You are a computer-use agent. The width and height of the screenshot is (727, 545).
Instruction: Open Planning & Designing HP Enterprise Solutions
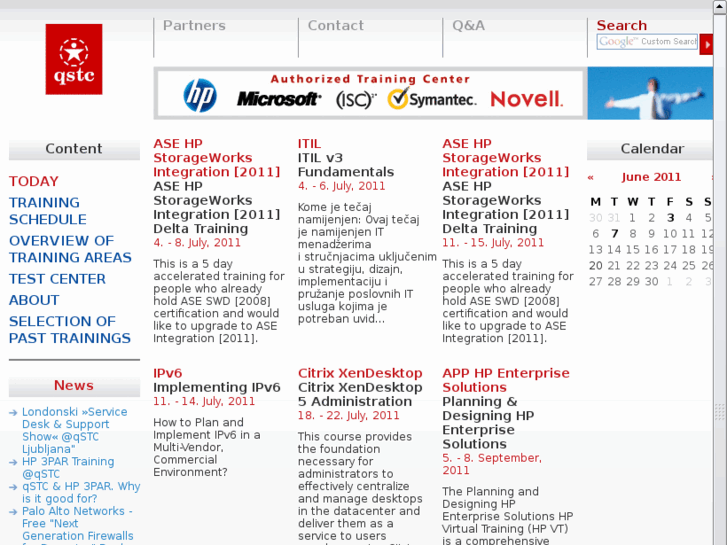tap(488, 423)
